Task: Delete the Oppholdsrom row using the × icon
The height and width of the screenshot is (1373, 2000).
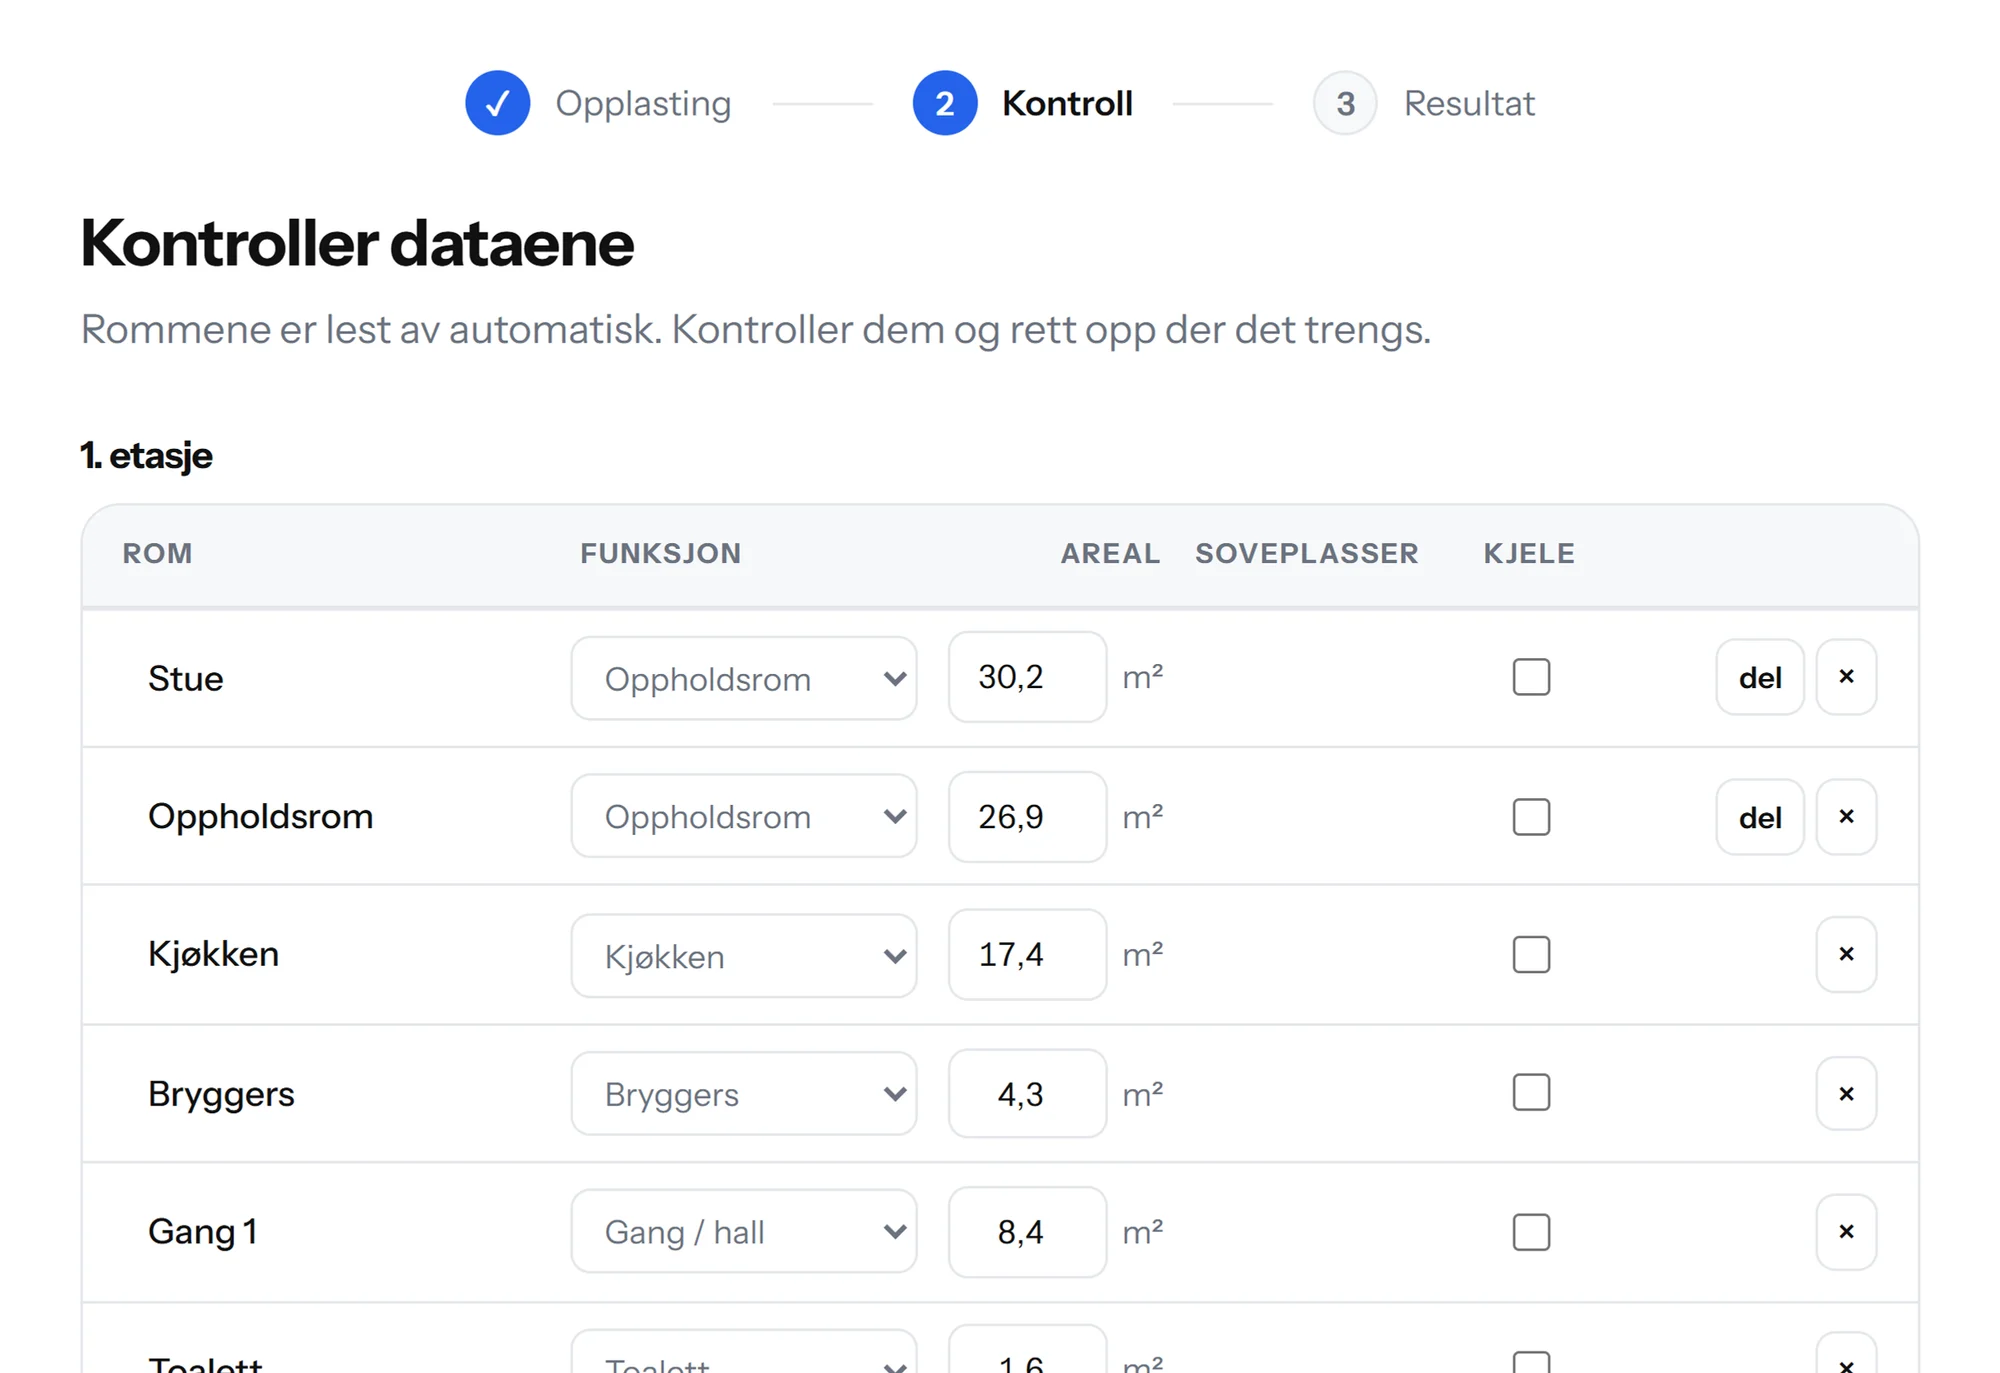Action: (x=1846, y=817)
